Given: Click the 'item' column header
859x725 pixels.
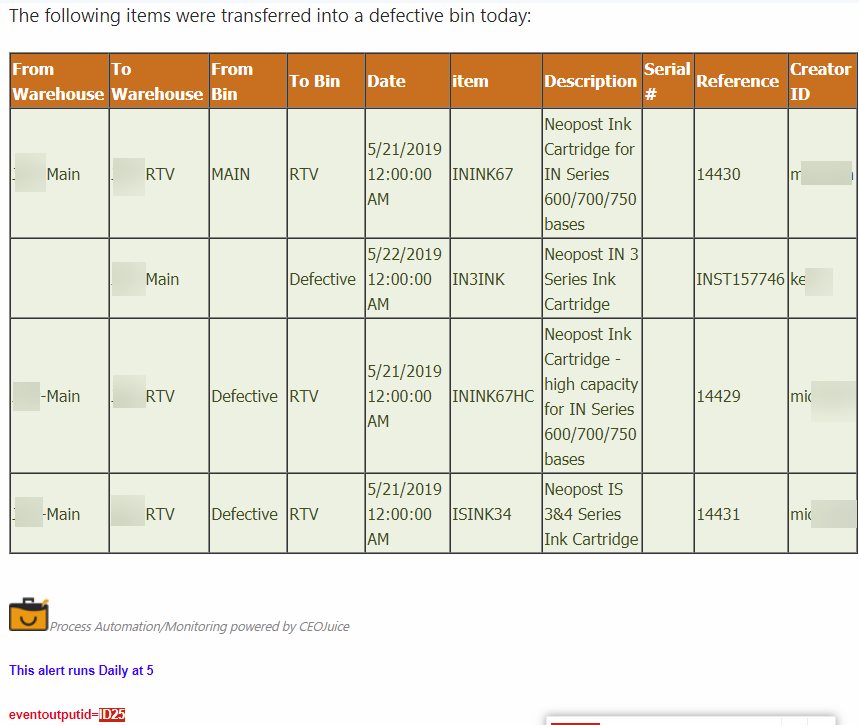Looking at the screenshot, I should click(x=496, y=81).
